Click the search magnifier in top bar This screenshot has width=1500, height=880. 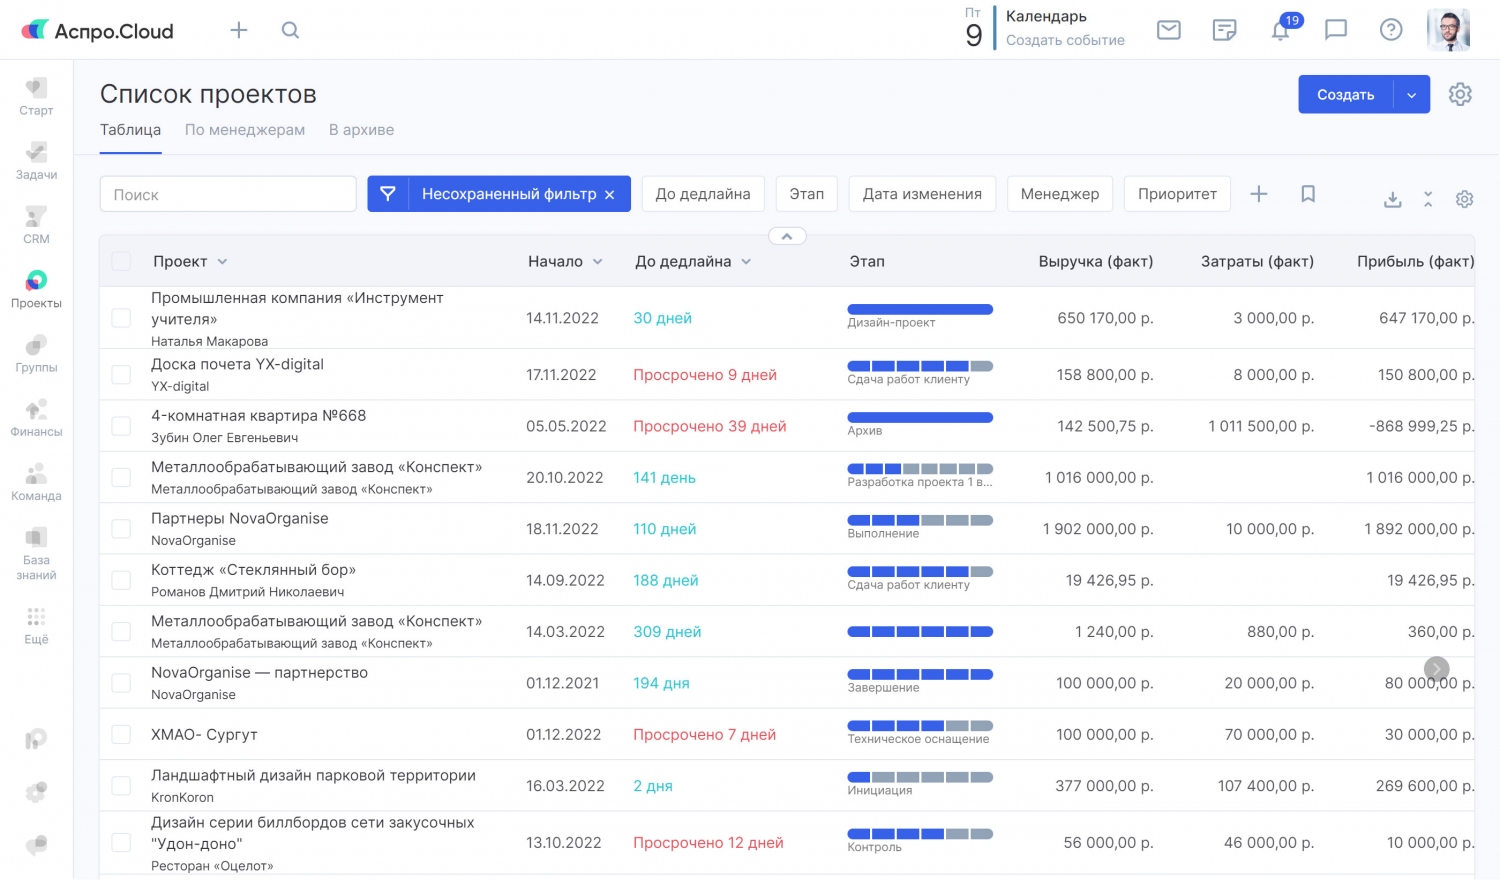coord(290,30)
